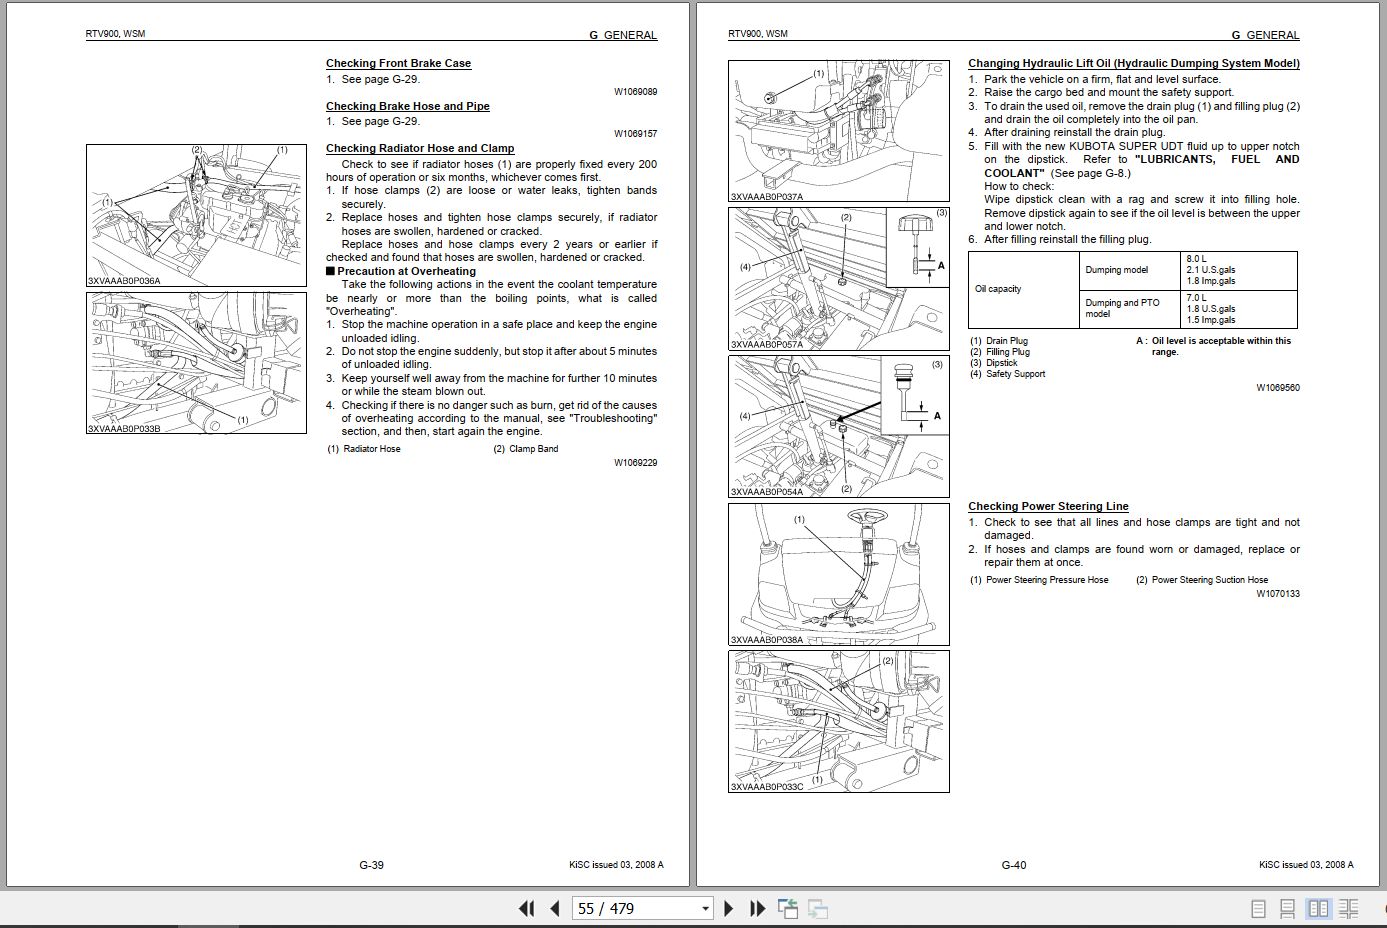This screenshot has height=928, width=1387.
Task: Switch to single page view
Action: (1259, 908)
